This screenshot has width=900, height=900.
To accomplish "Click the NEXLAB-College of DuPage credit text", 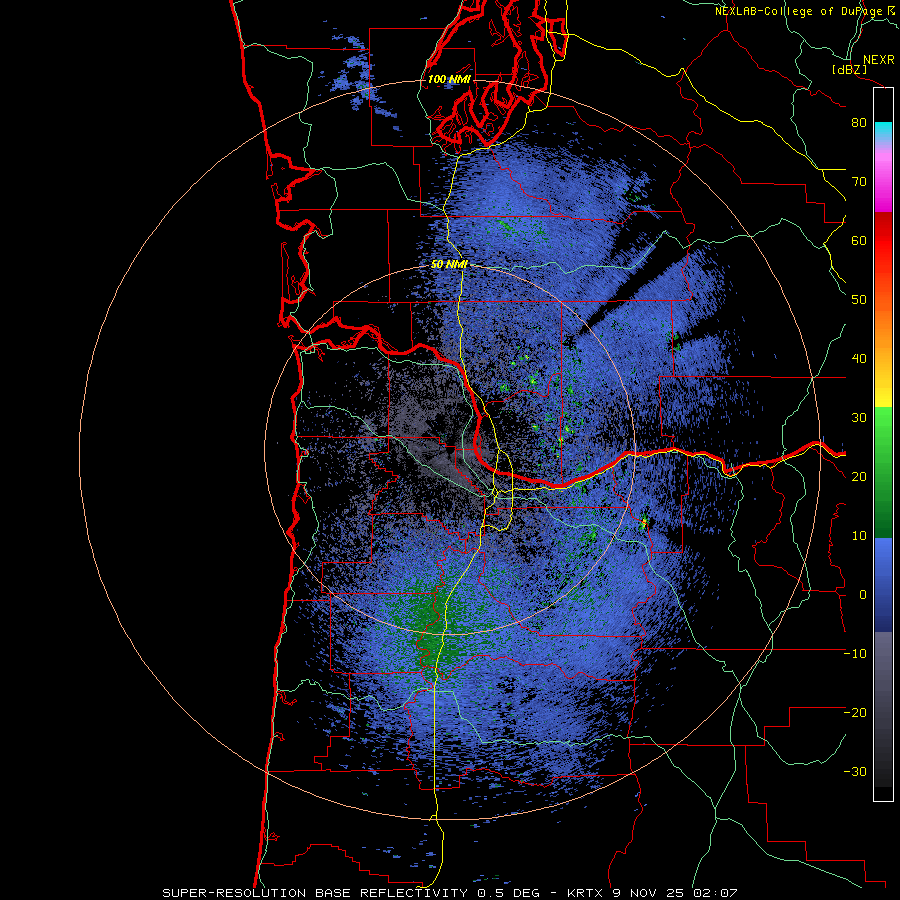I will (806, 11).
